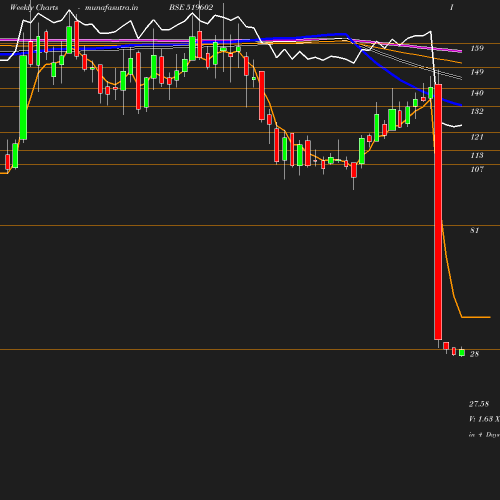
Task: Click the 113 price axis label
Action: click(477, 155)
